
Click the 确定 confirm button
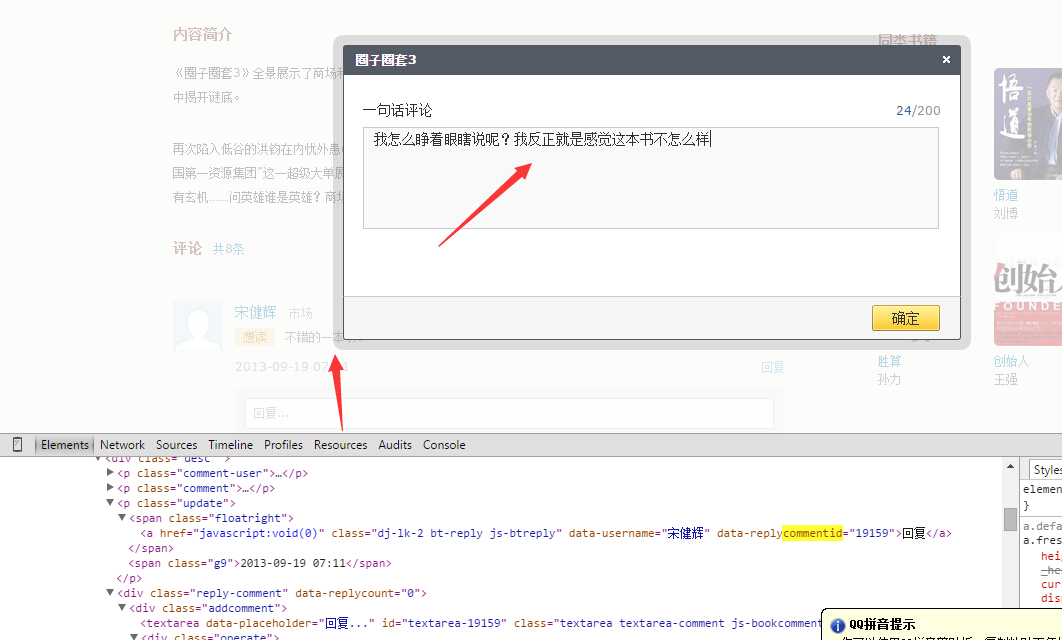pyautogui.click(x=906, y=318)
